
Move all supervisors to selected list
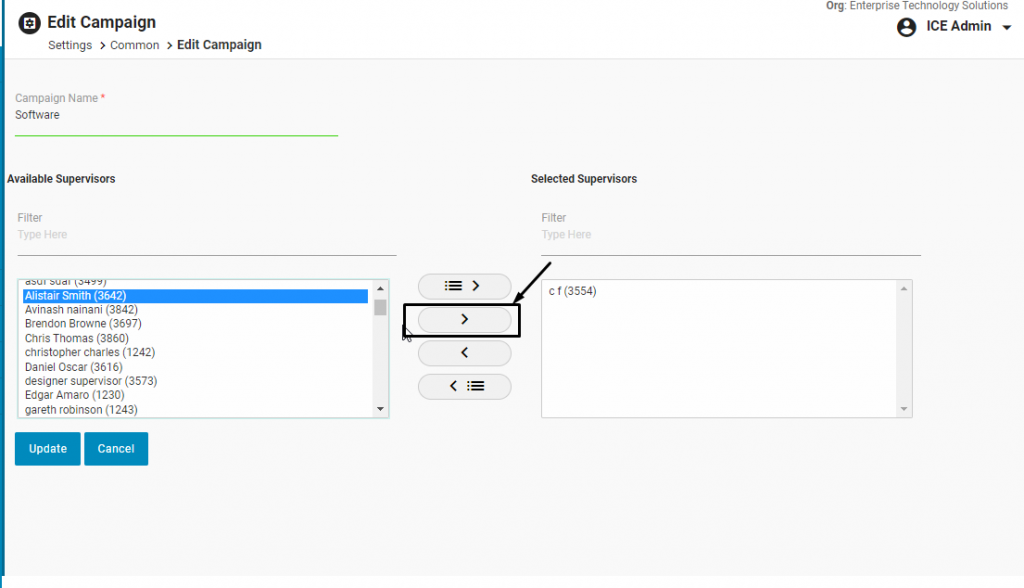click(464, 286)
